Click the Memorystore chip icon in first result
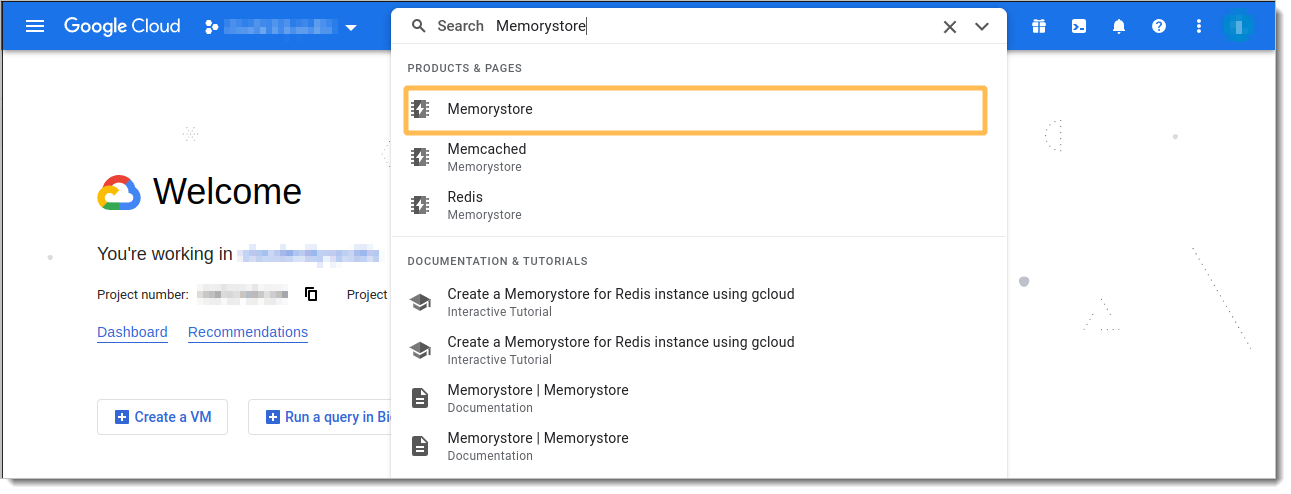Screen dimensions: 1291x494 click(x=421, y=109)
